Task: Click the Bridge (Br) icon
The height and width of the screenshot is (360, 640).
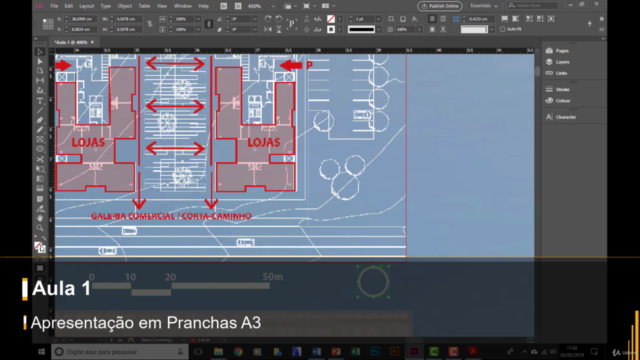Action: click(x=224, y=6)
